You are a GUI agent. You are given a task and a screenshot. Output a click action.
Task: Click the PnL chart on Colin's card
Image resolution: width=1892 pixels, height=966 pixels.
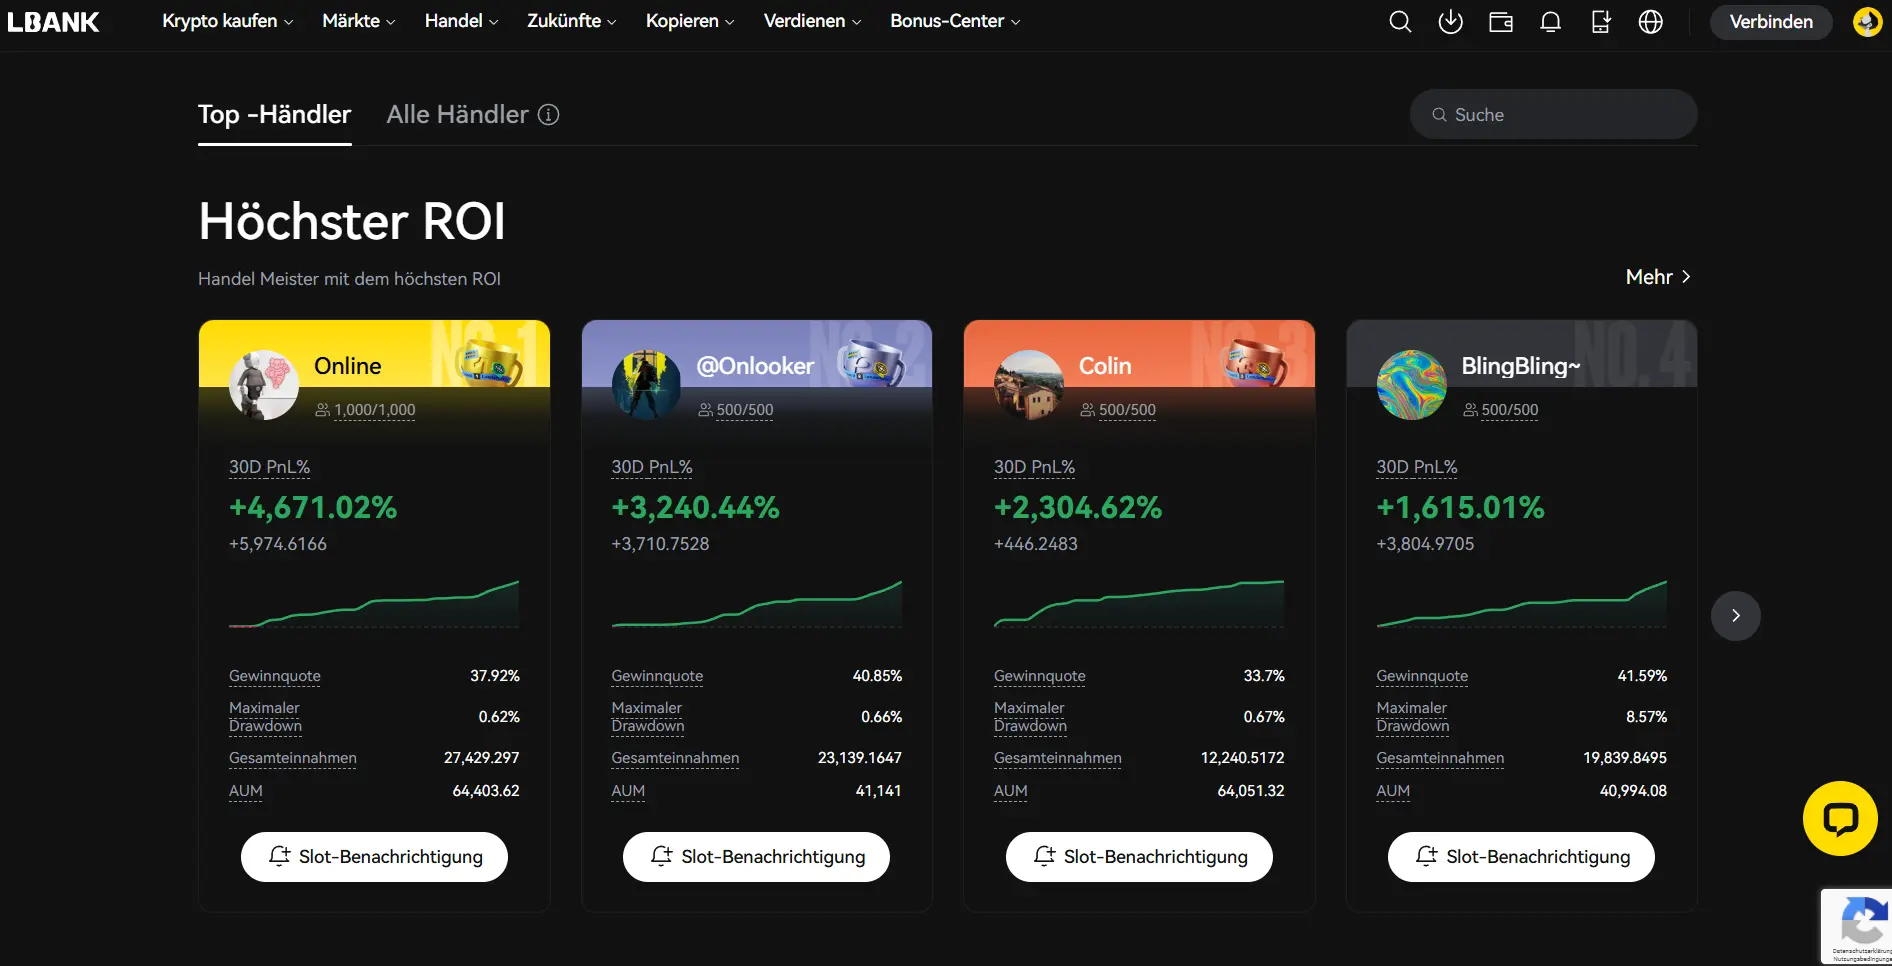coord(1139,604)
